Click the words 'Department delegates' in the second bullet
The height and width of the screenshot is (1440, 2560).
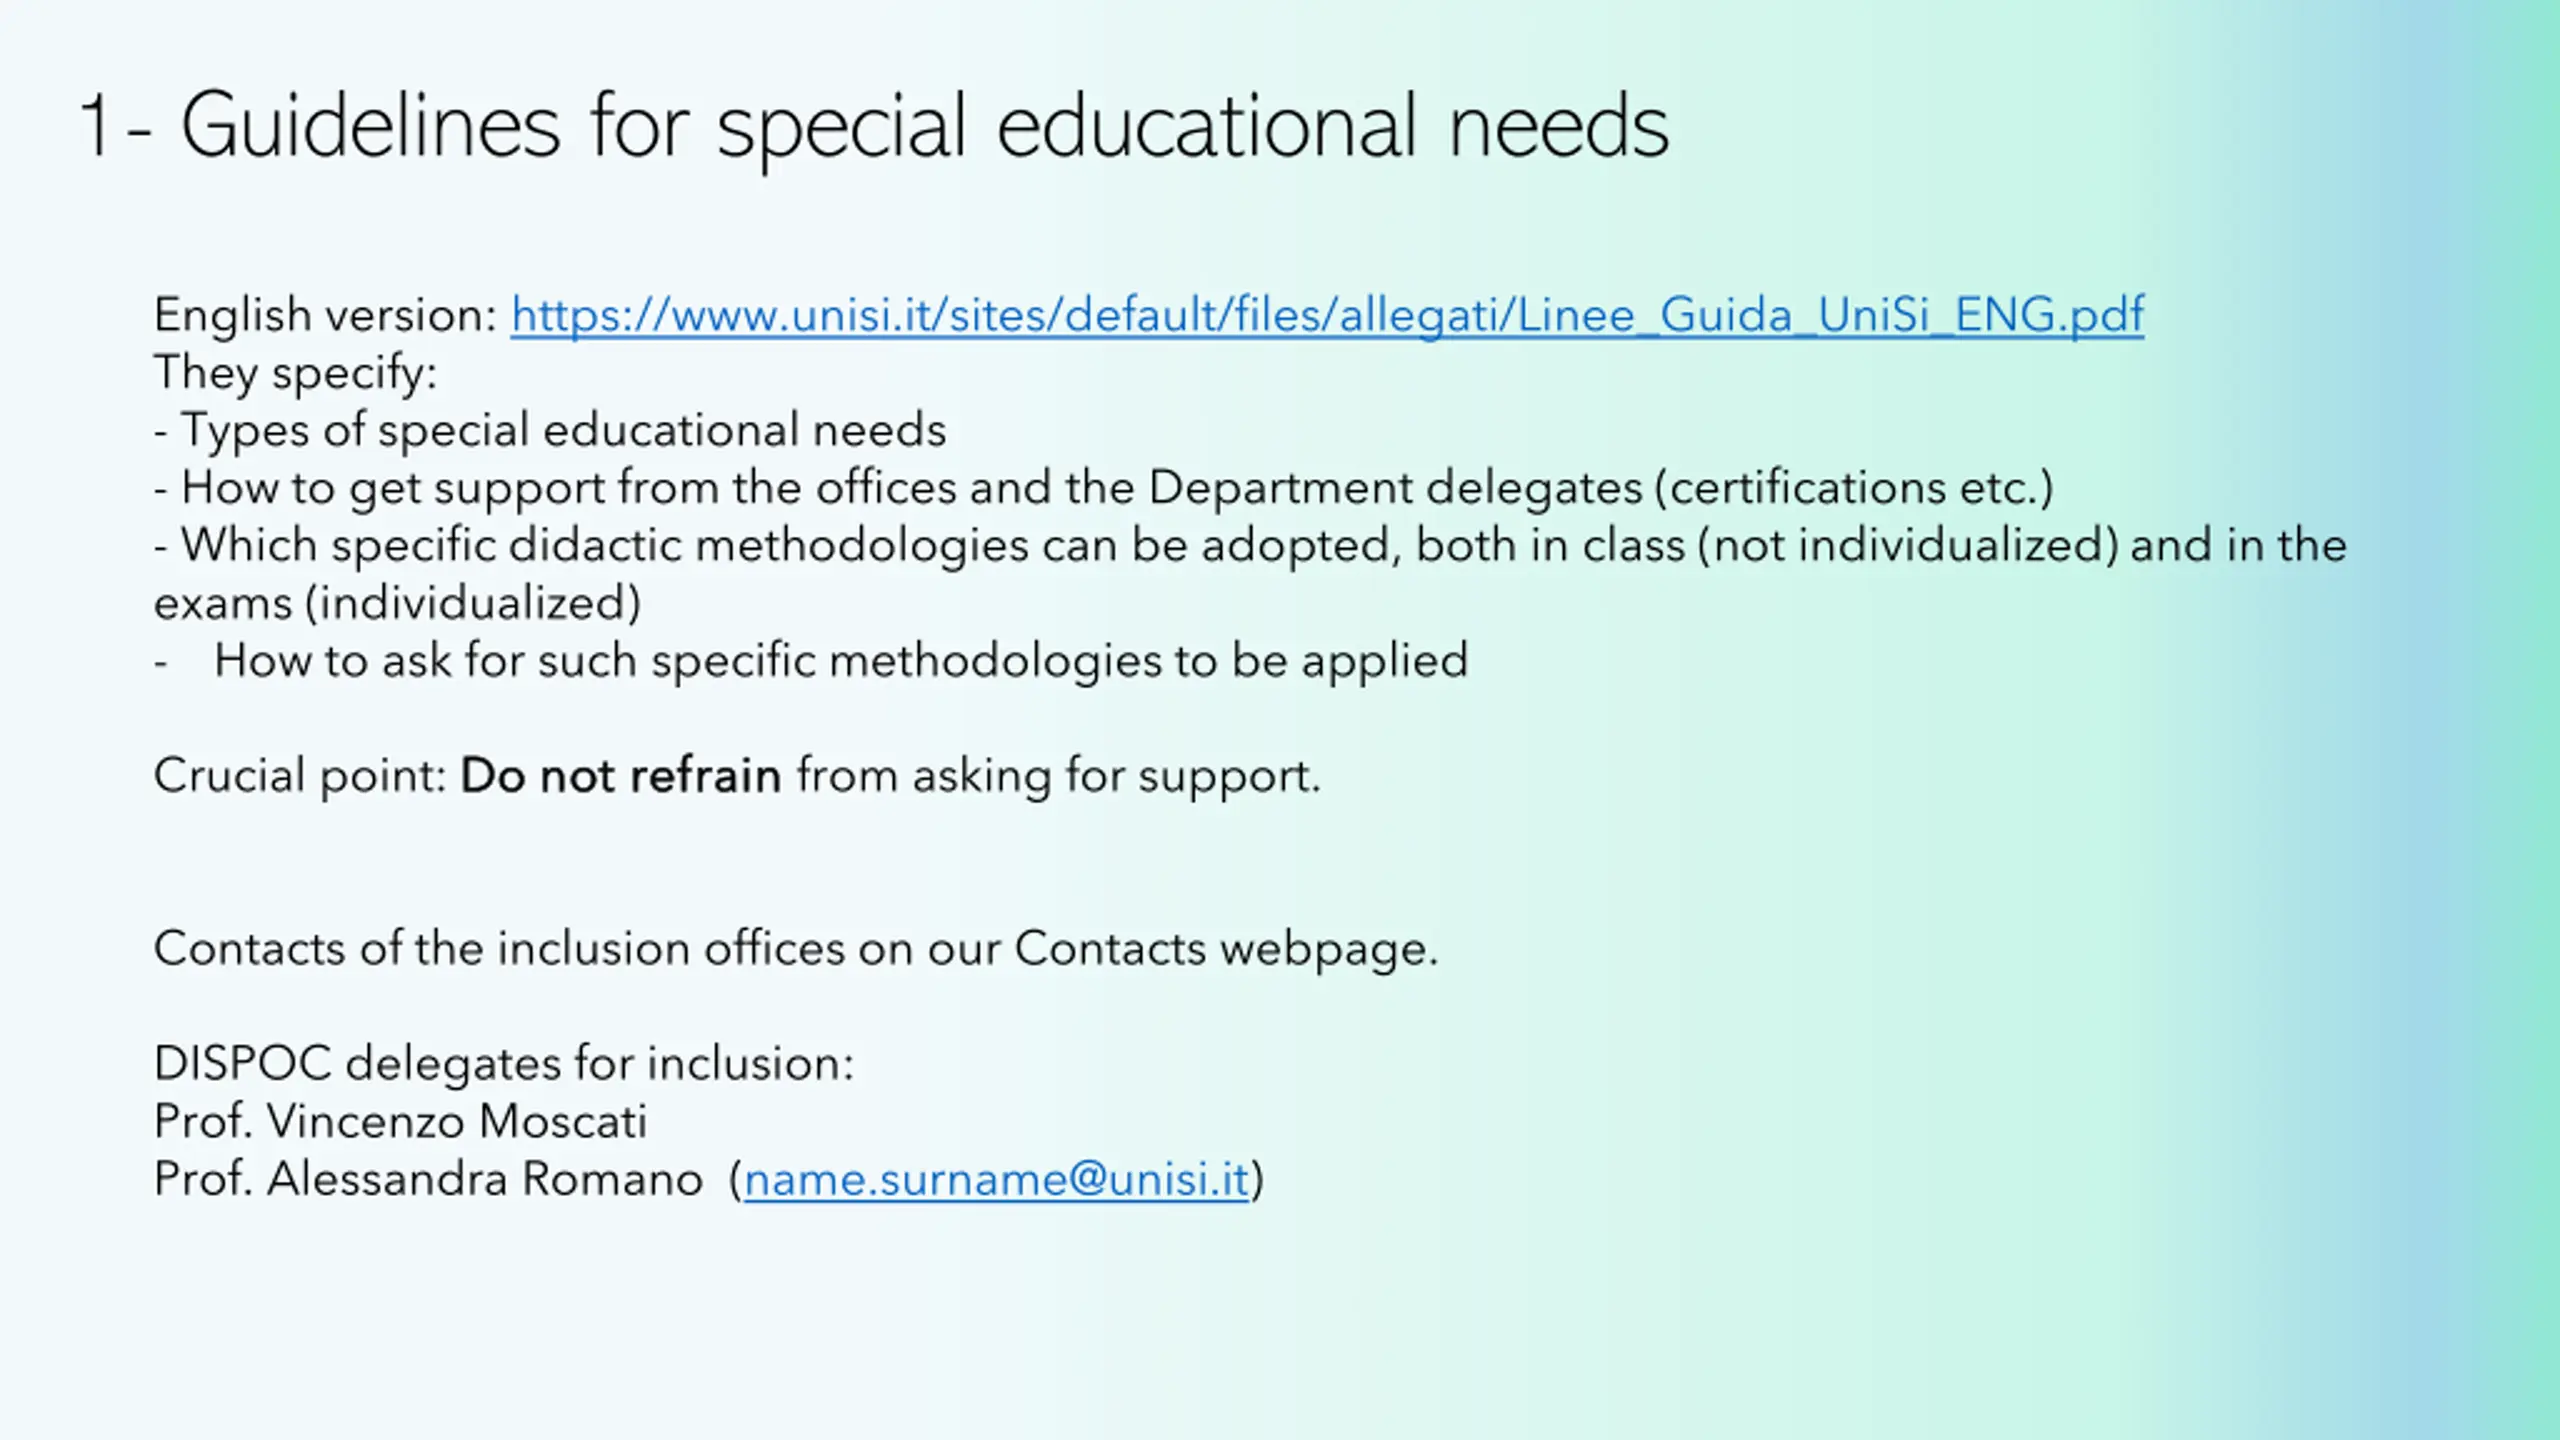click(x=1394, y=488)
